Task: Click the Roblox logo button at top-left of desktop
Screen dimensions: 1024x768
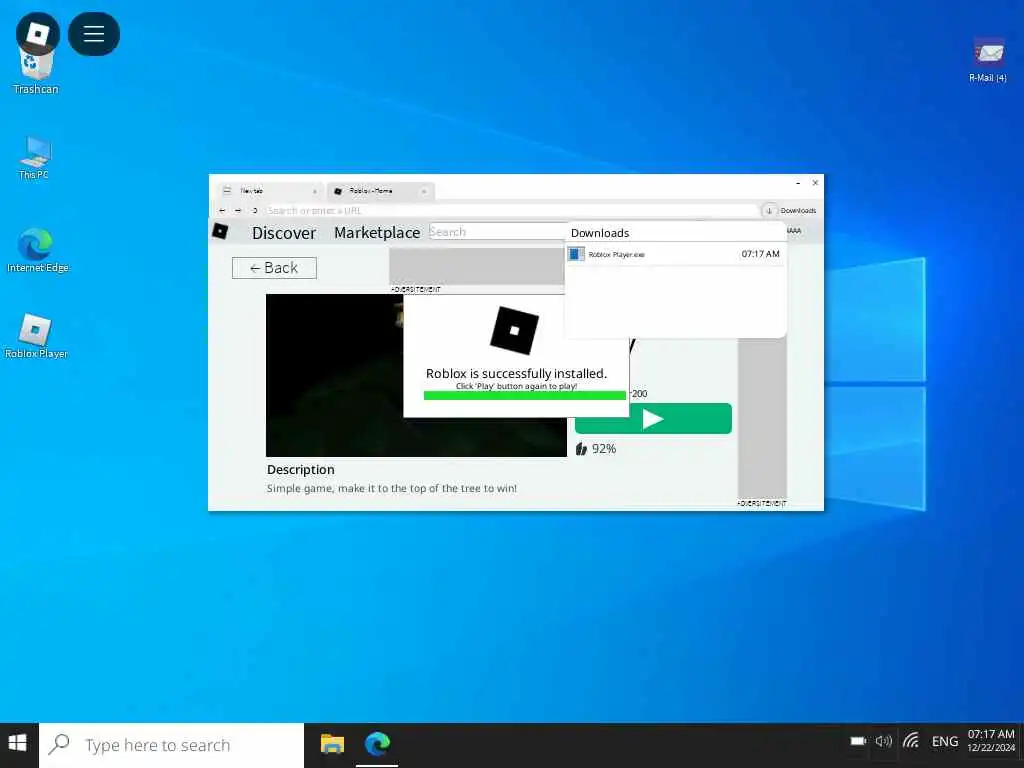Action: (37, 33)
